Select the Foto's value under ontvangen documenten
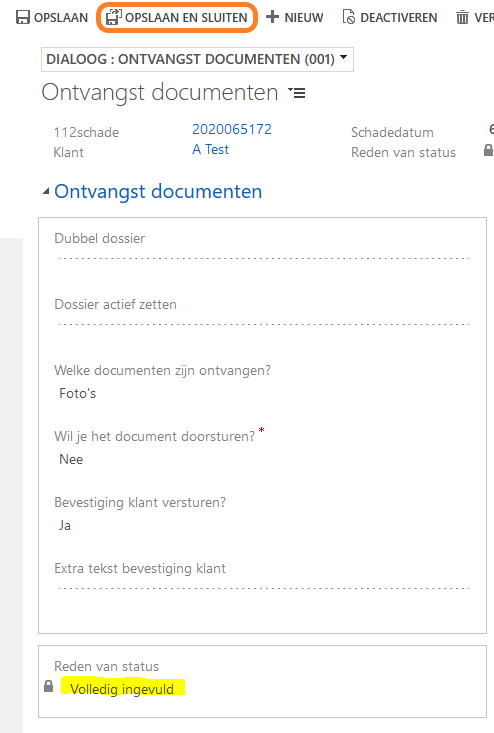 click(78, 393)
